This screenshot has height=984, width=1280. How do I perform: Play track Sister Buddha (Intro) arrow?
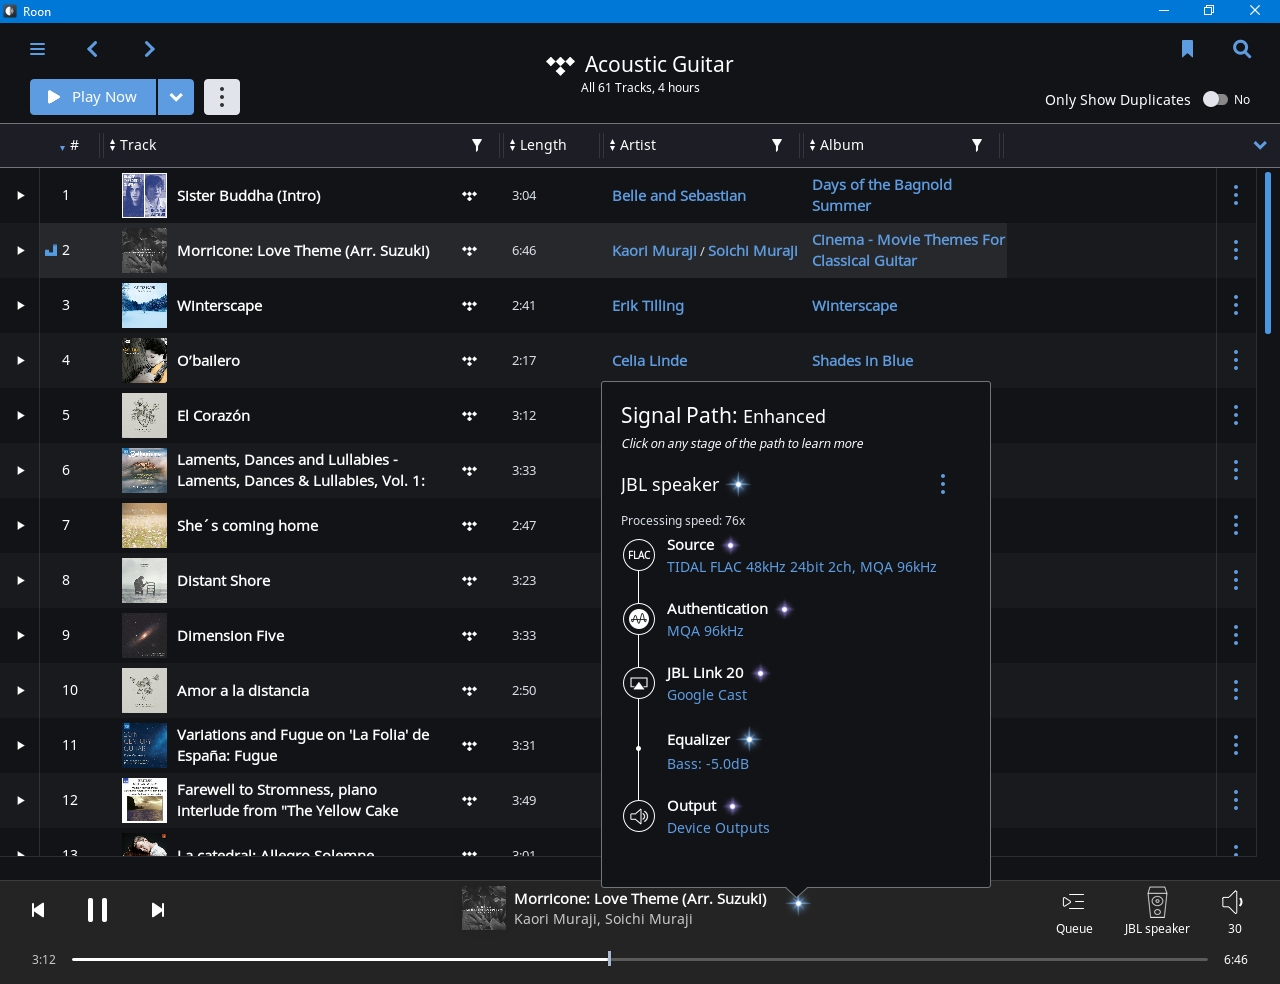20,195
